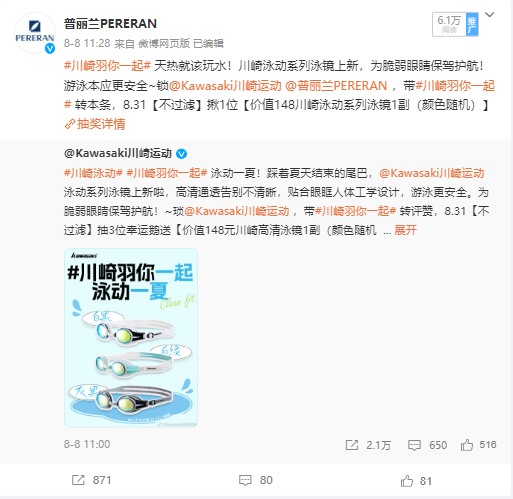The width and height of the screenshot is (513, 499).
Task: Open the post options chevron dropdown
Action: [489, 15]
